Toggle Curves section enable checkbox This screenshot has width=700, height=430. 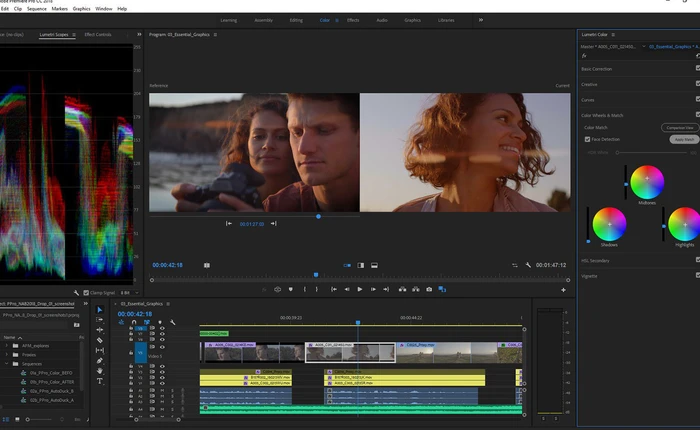[x=698, y=99]
